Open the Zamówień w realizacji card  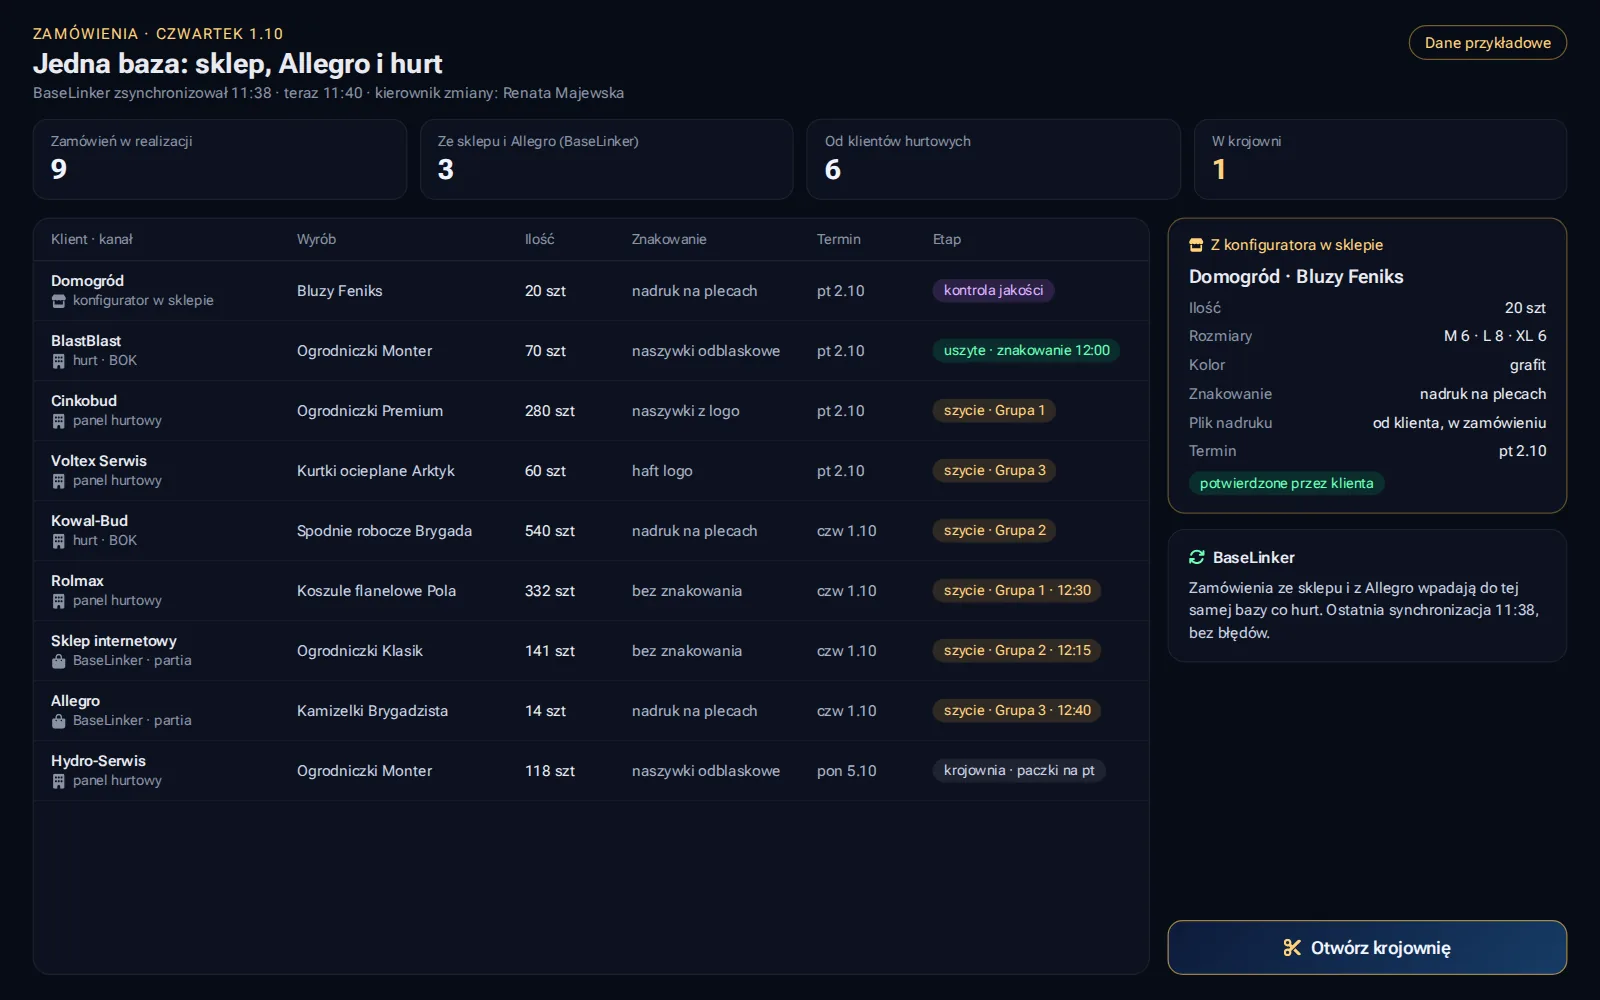[x=220, y=160]
